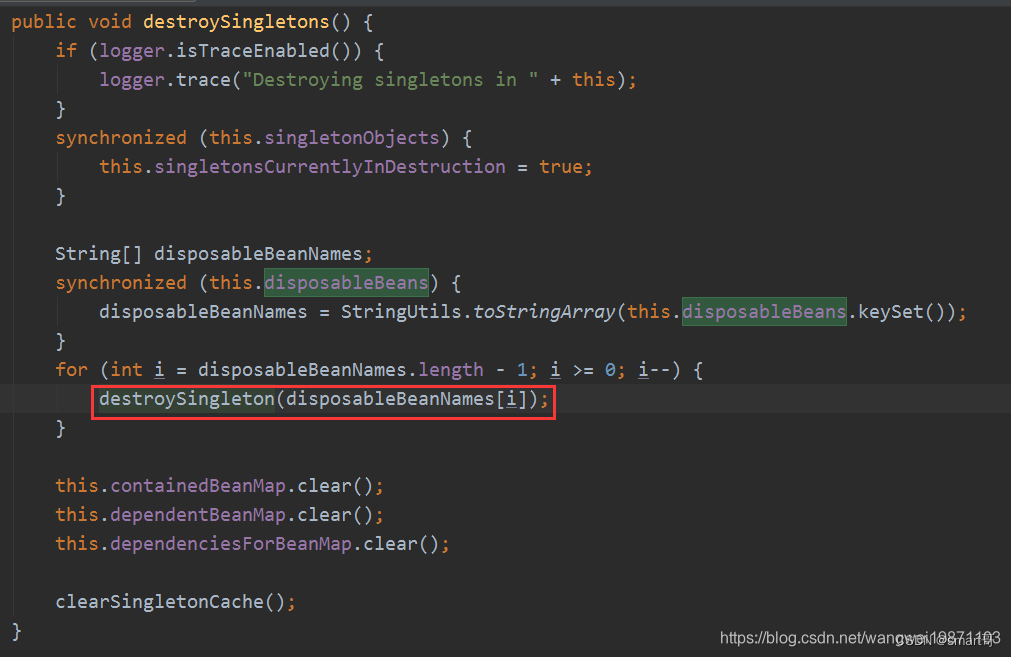
Task: Click the keySet() method call
Action: click(x=901, y=312)
